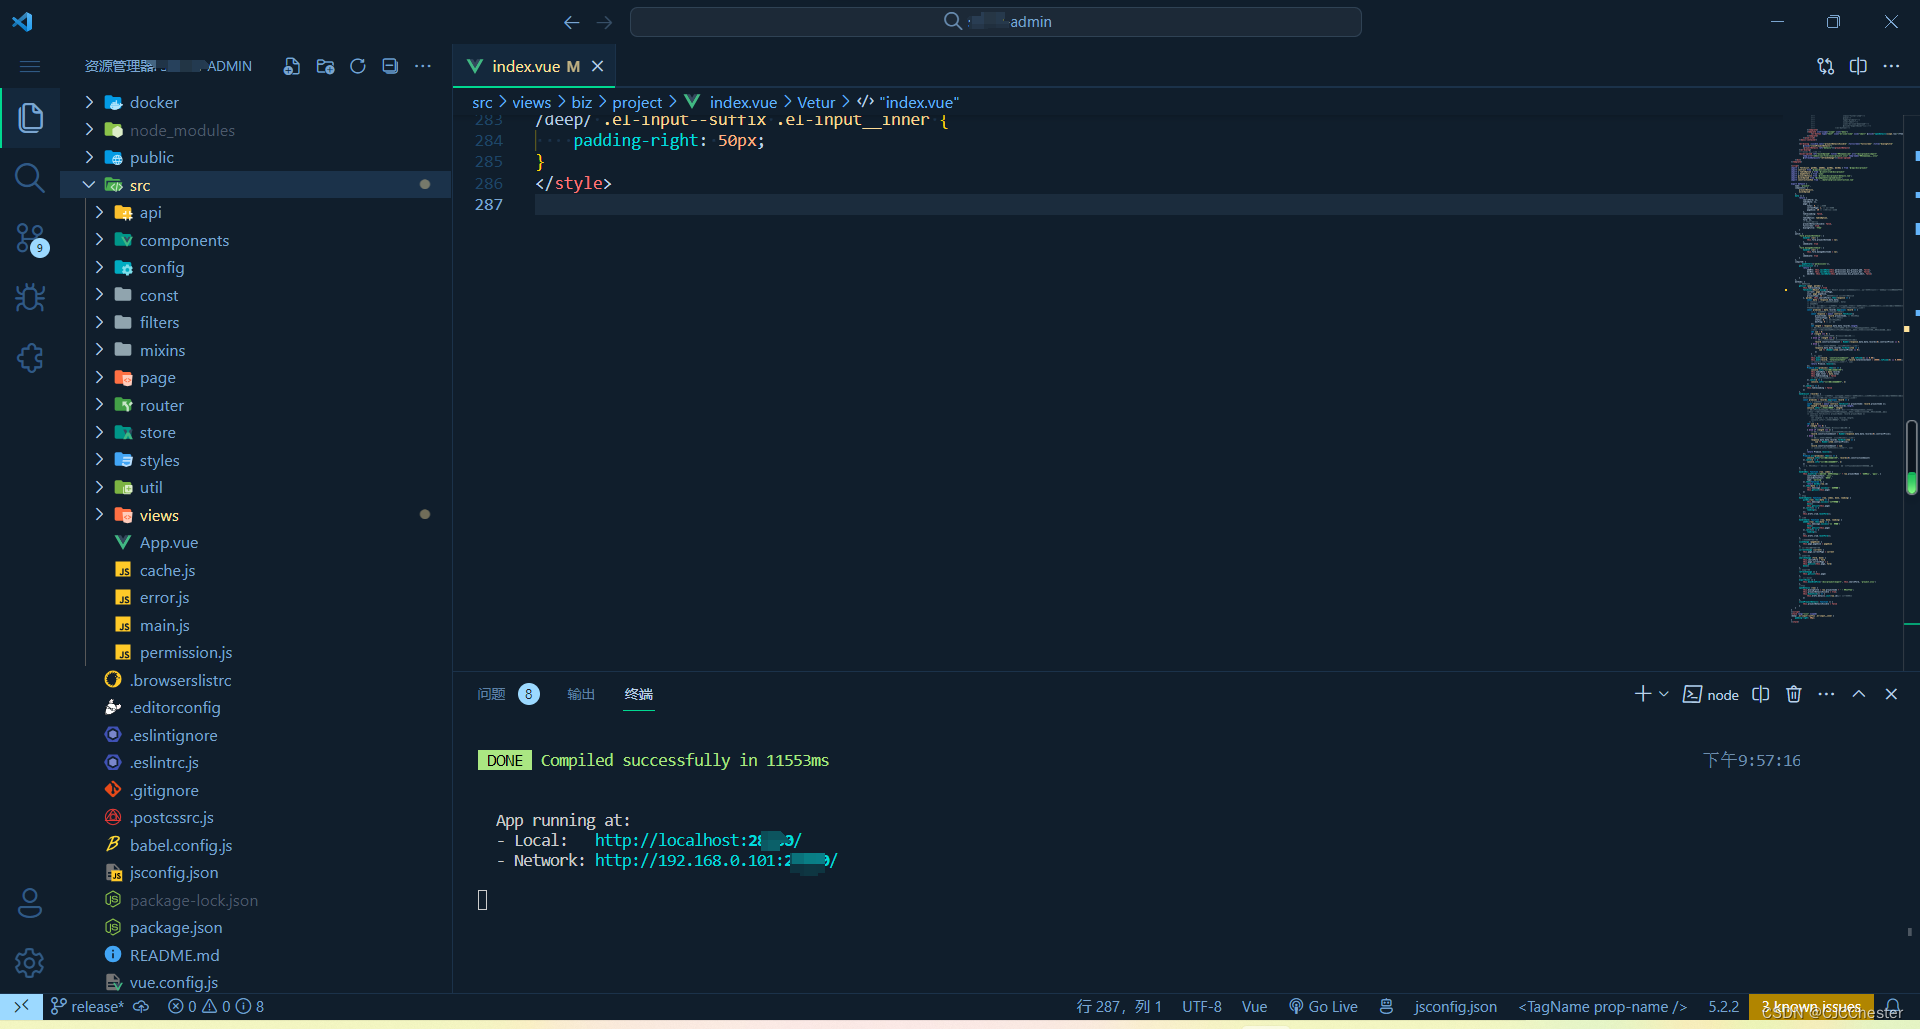Screen dimensions: 1920x1029
Task: Click the trash icon to kill the terminal
Action: click(x=1792, y=694)
